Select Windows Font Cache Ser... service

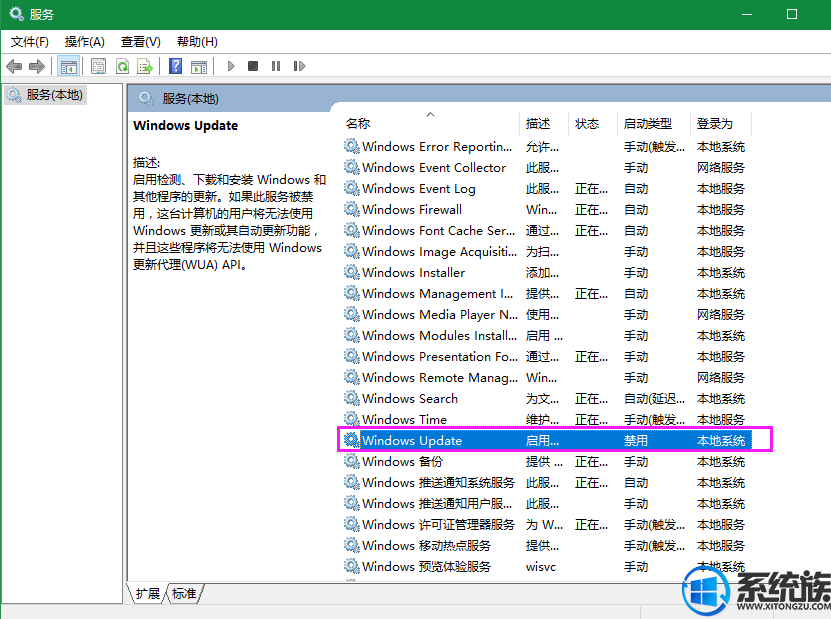coord(439,231)
